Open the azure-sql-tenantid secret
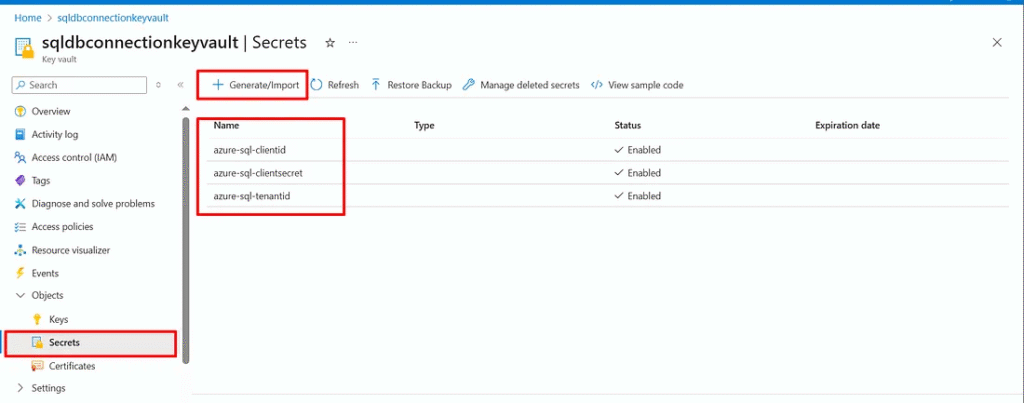 (x=251, y=196)
